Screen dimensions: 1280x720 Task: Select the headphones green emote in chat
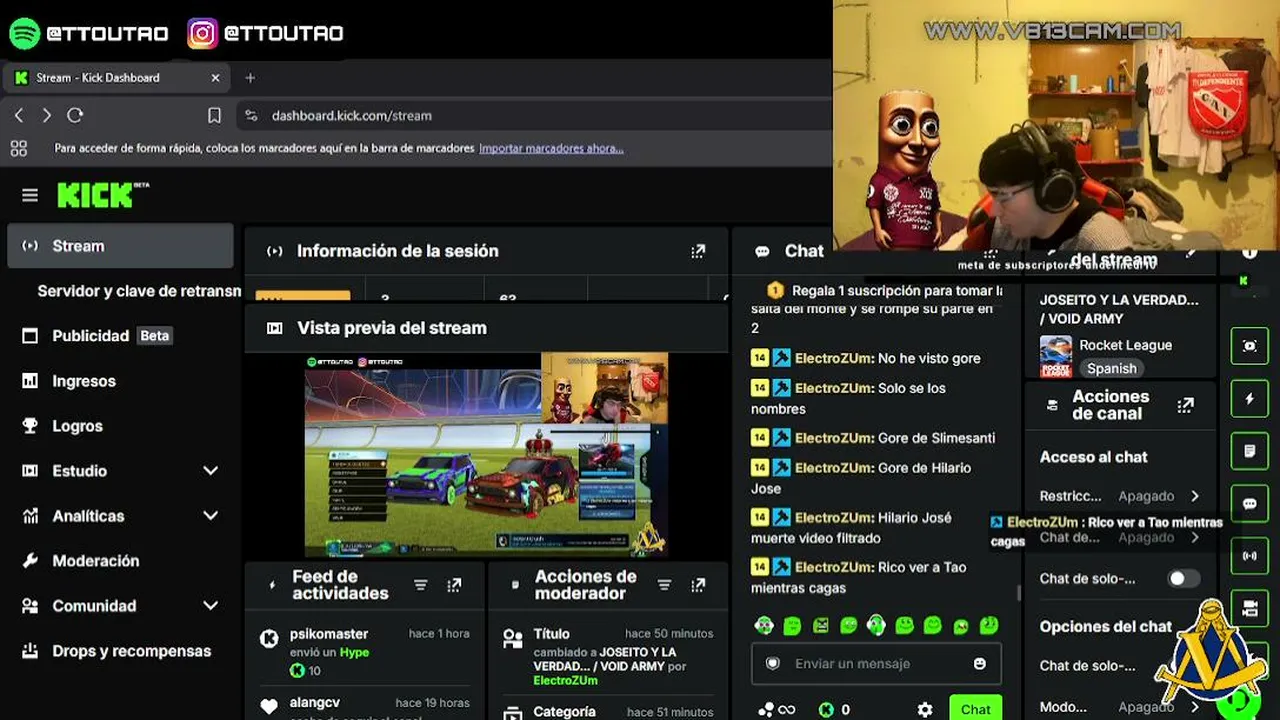[x=876, y=625]
